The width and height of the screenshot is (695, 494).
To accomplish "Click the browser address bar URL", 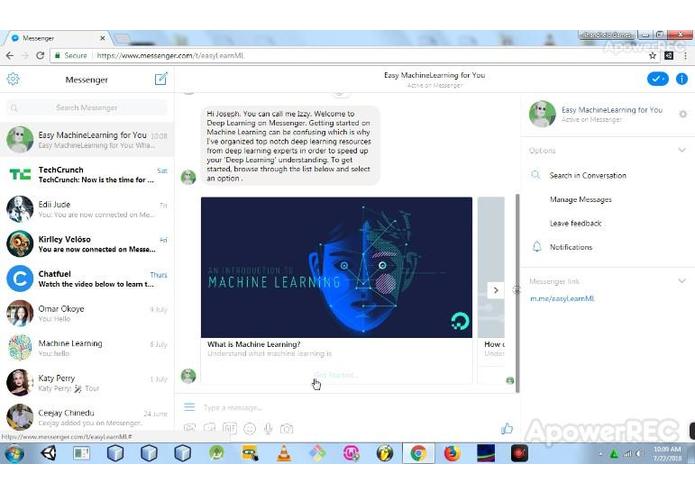I will (170, 55).
